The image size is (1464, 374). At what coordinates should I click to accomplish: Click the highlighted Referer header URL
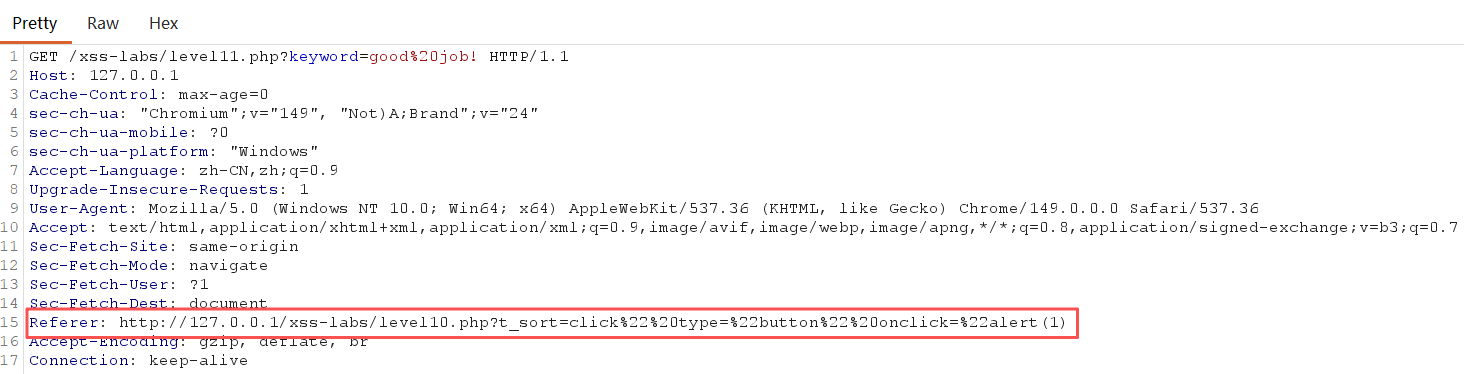coord(599,322)
